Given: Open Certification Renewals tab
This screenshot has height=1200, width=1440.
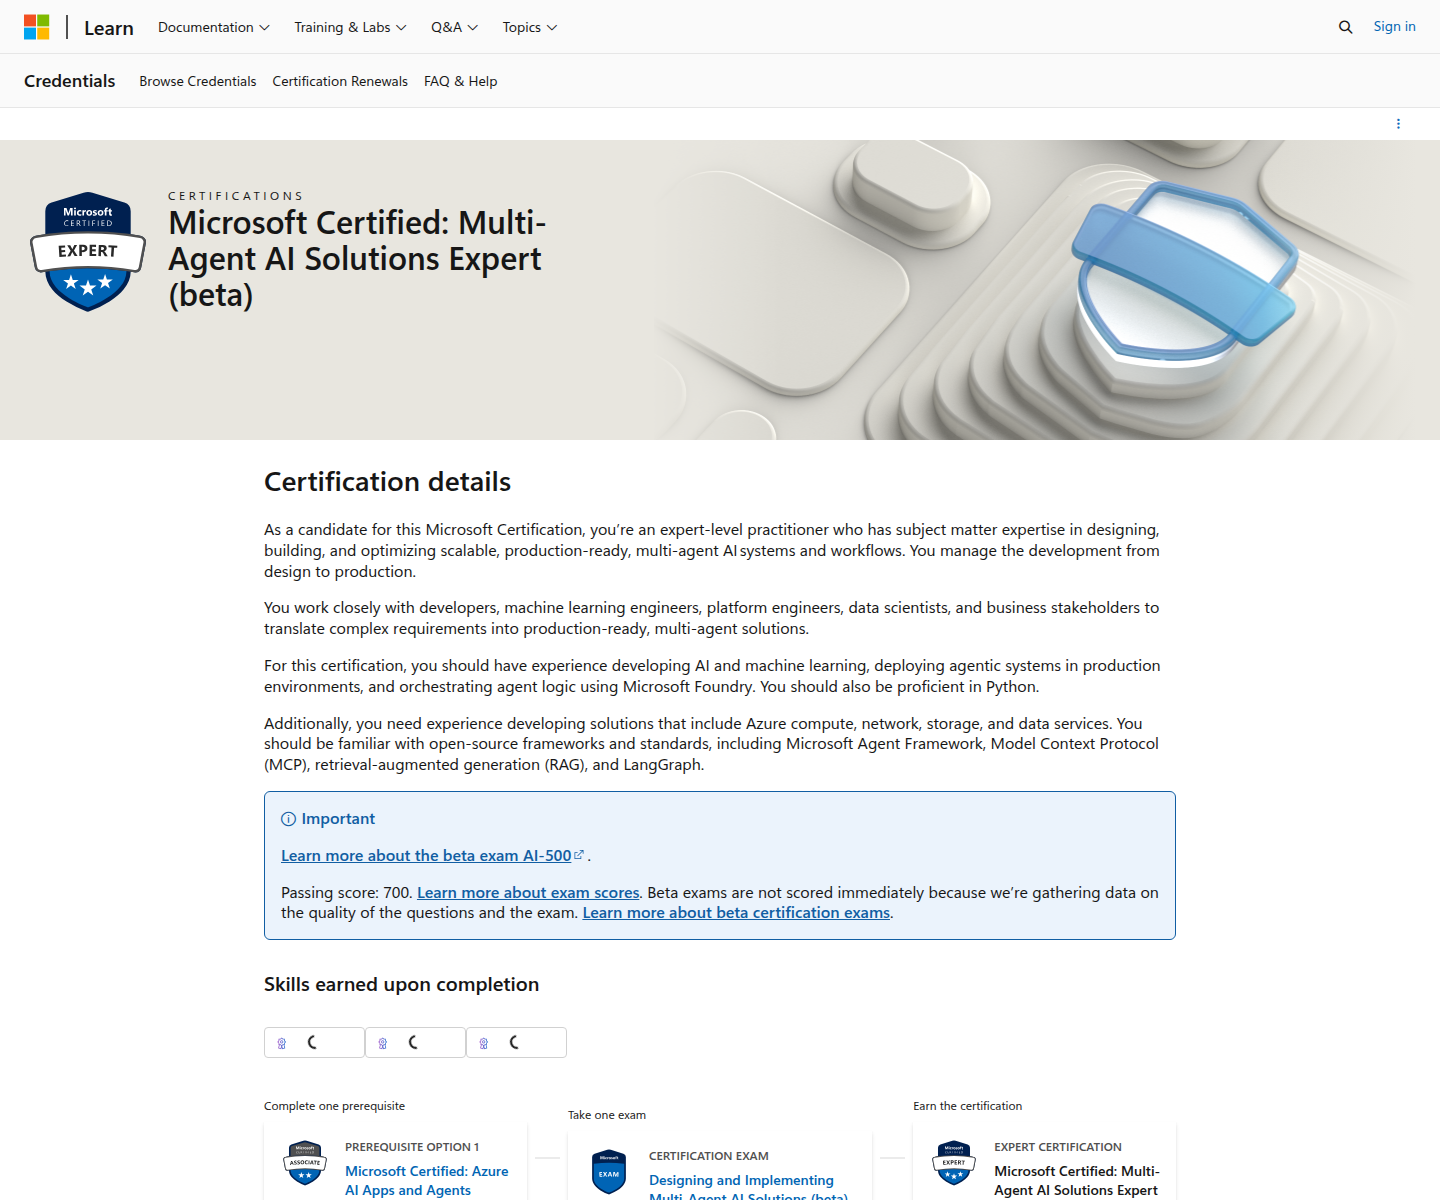Looking at the screenshot, I should coord(340,81).
